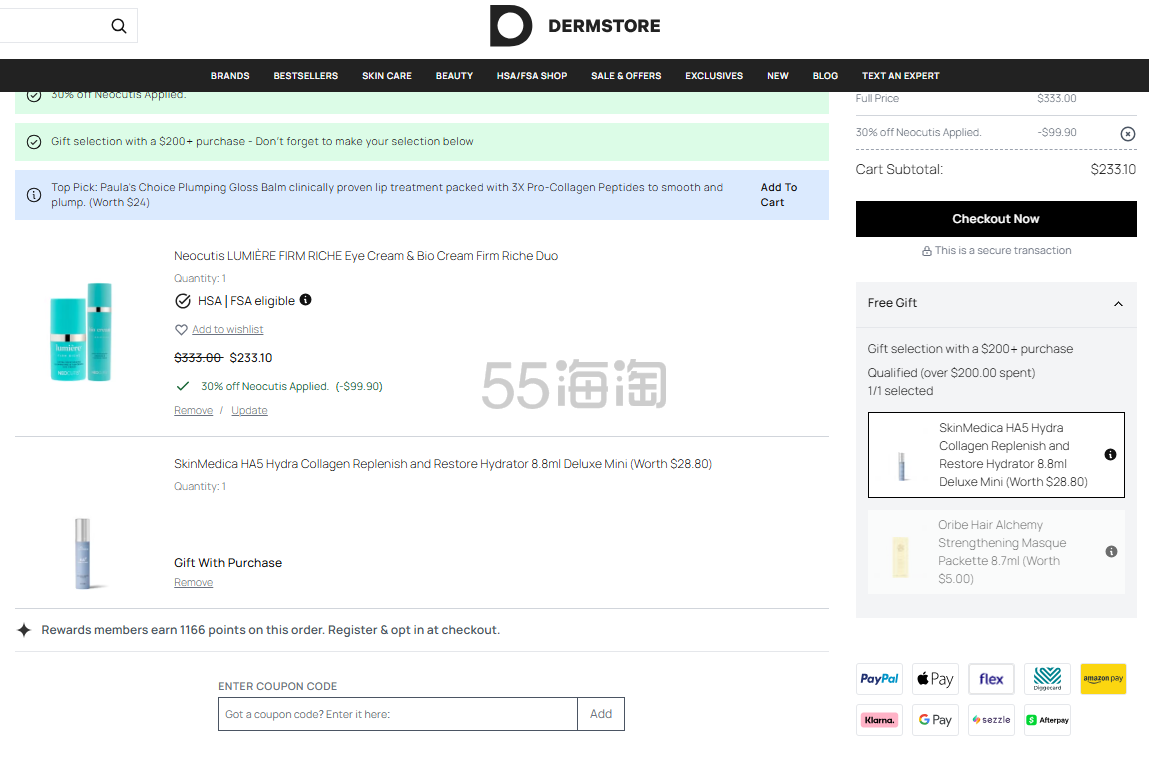Show HSA FSA eligibility info icon

306,299
